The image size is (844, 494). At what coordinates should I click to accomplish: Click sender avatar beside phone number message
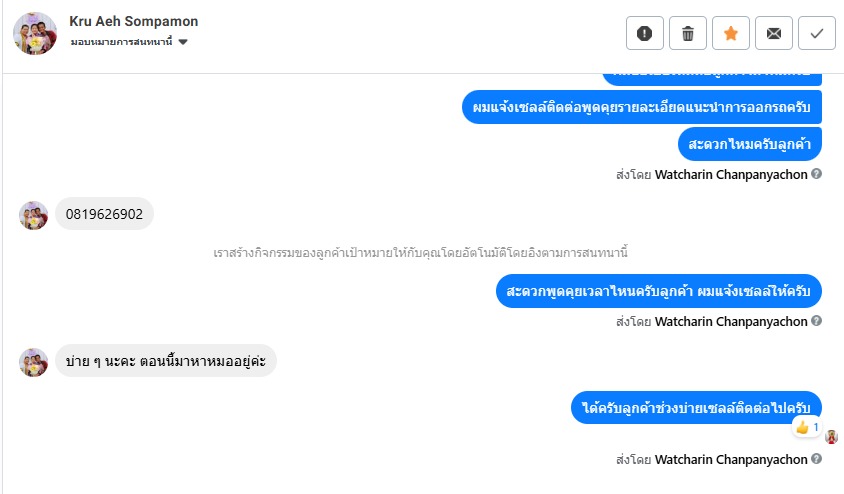tap(34, 215)
